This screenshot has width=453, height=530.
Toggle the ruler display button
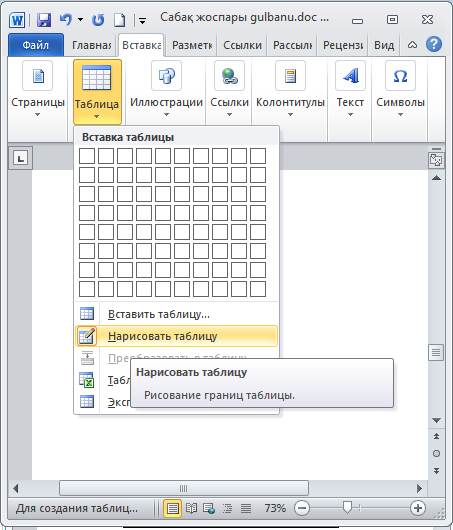coord(436,160)
